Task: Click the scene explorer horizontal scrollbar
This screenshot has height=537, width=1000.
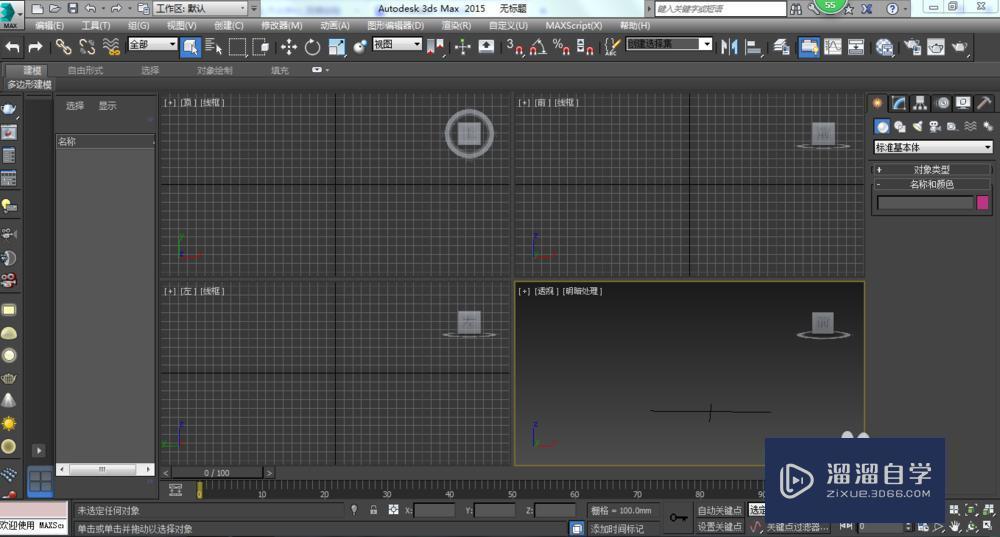Action: click(105, 469)
